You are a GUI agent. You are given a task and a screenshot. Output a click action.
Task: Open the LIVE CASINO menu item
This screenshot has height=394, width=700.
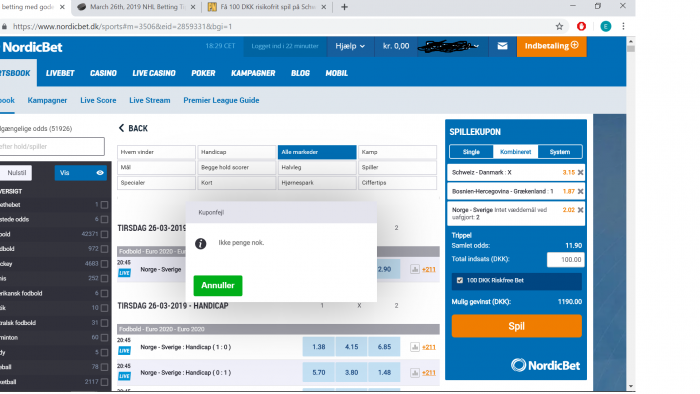point(154,73)
